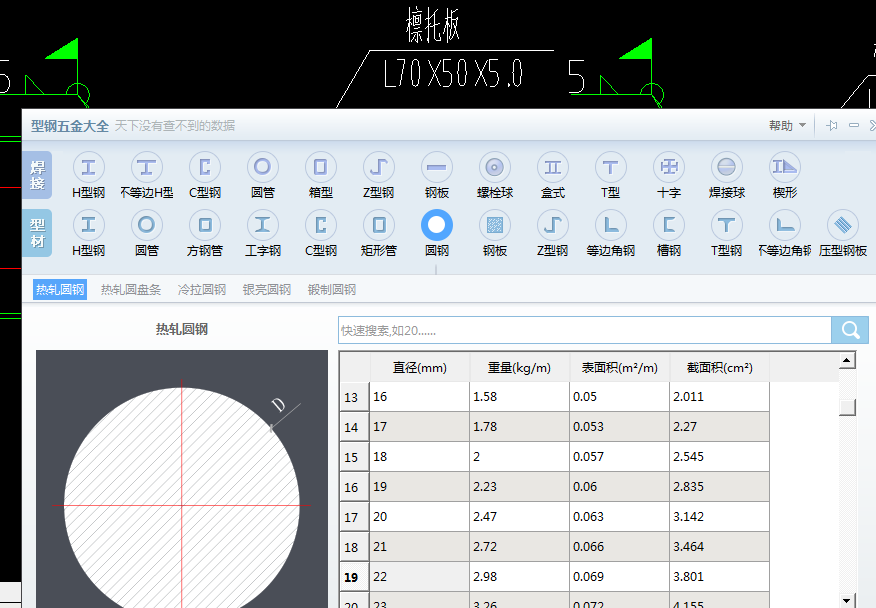
Task: Click diameter cell with value 18
Action: coord(420,457)
